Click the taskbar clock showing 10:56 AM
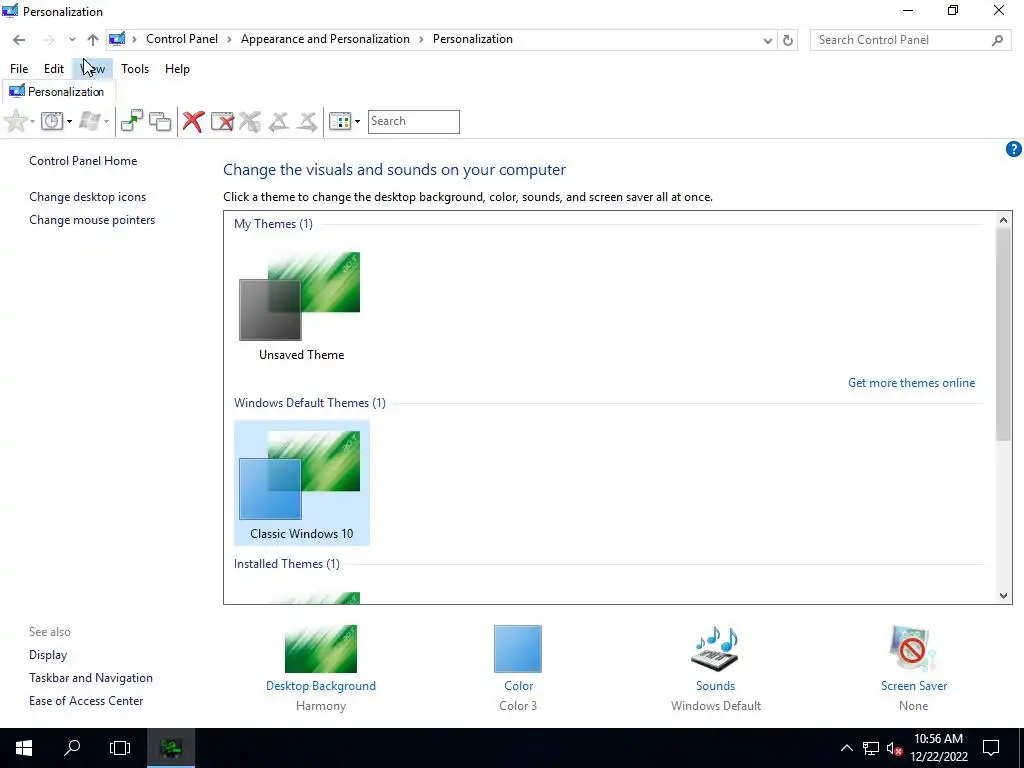Image resolution: width=1024 pixels, height=768 pixels. pos(938,748)
